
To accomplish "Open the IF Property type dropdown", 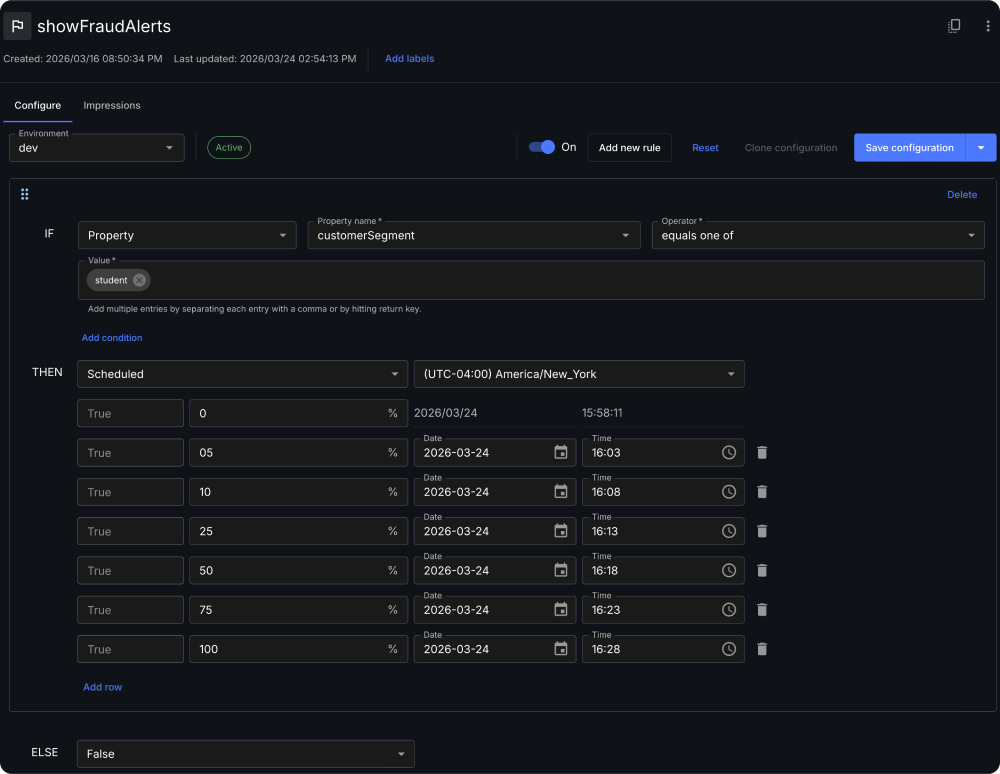I will (x=187, y=235).
